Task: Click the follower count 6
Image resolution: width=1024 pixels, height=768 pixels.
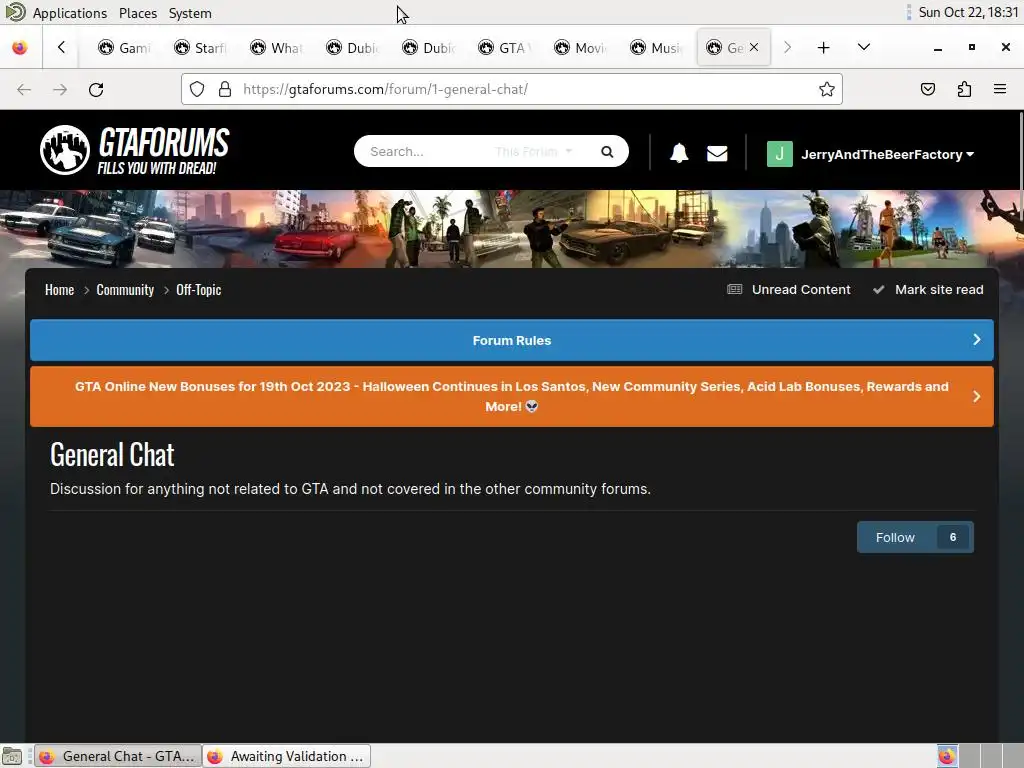Action: (x=953, y=537)
